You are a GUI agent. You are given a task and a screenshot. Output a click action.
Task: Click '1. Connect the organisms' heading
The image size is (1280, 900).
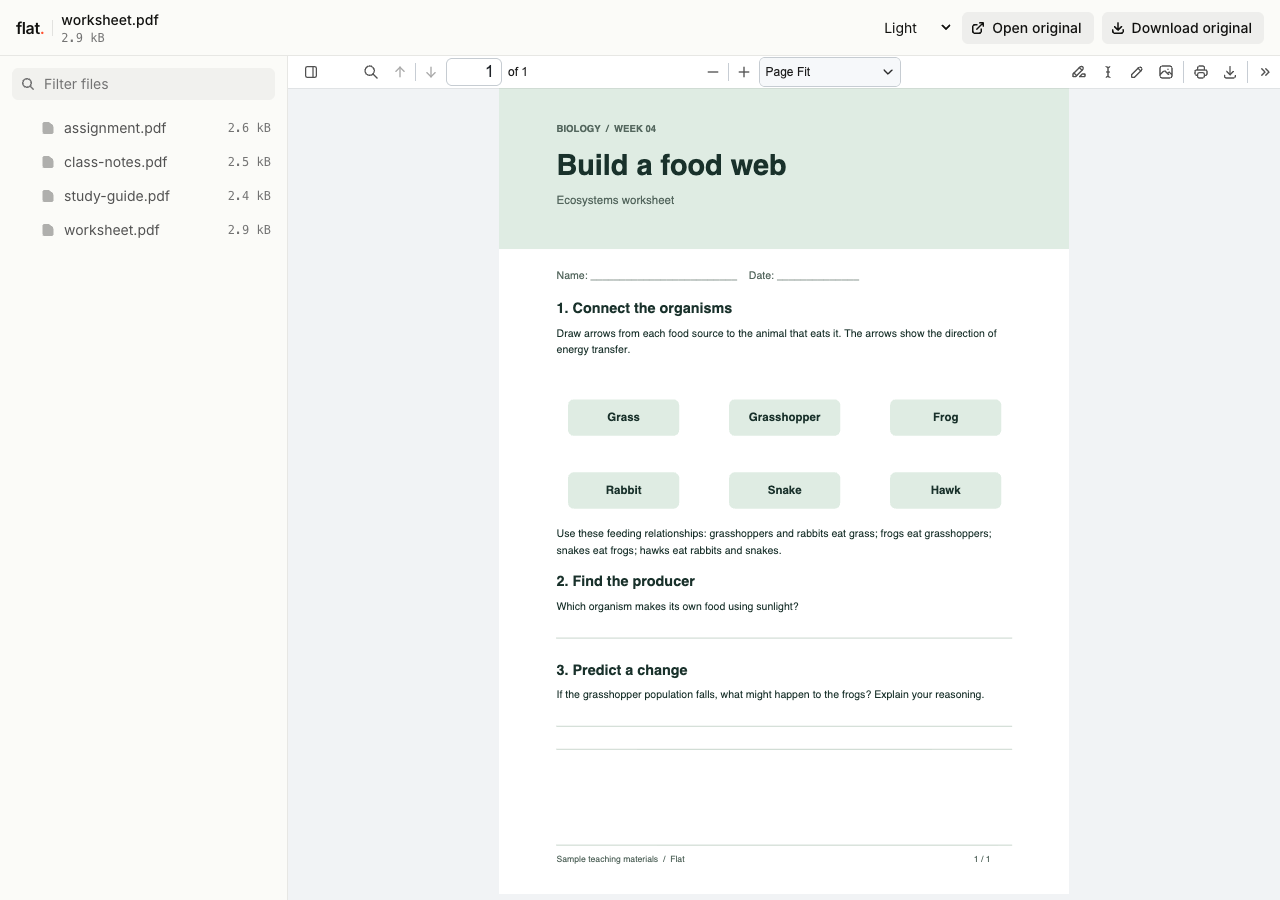644,308
